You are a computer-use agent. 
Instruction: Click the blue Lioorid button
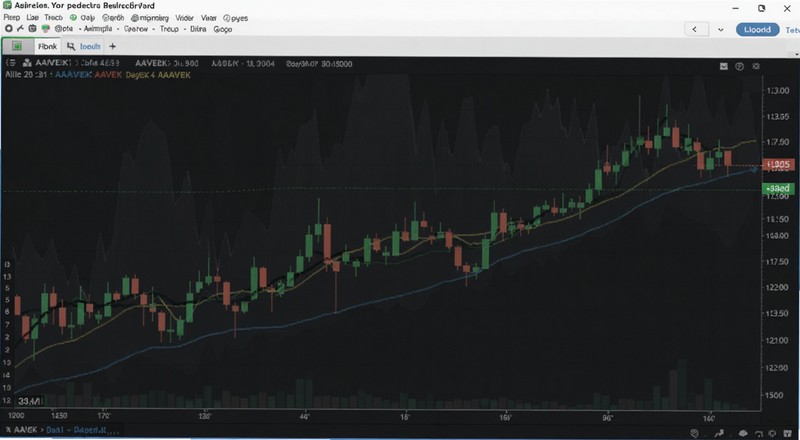757,30
